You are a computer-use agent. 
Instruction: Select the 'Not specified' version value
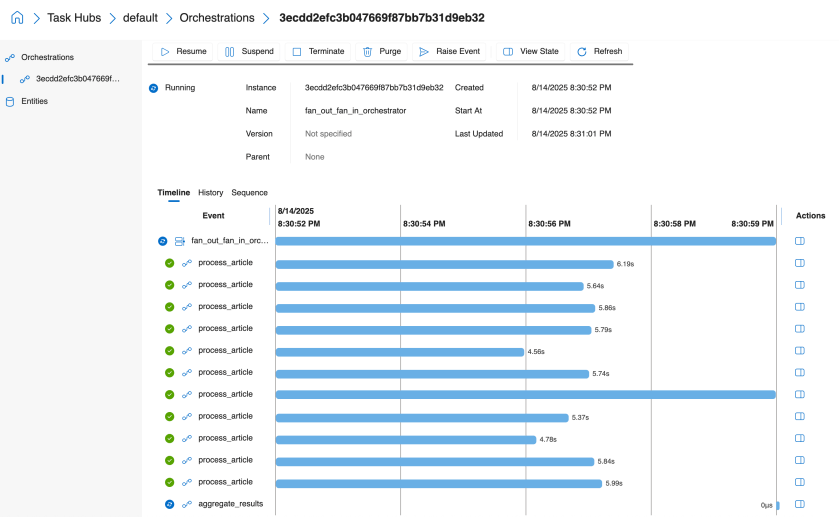pos(328,134)
